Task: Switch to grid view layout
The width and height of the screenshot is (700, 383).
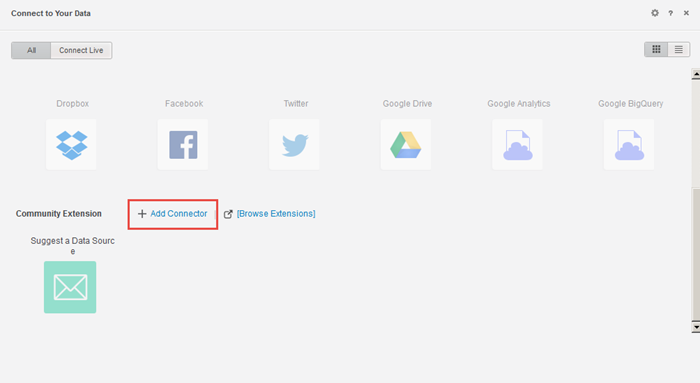Action: tap(656, 50)
